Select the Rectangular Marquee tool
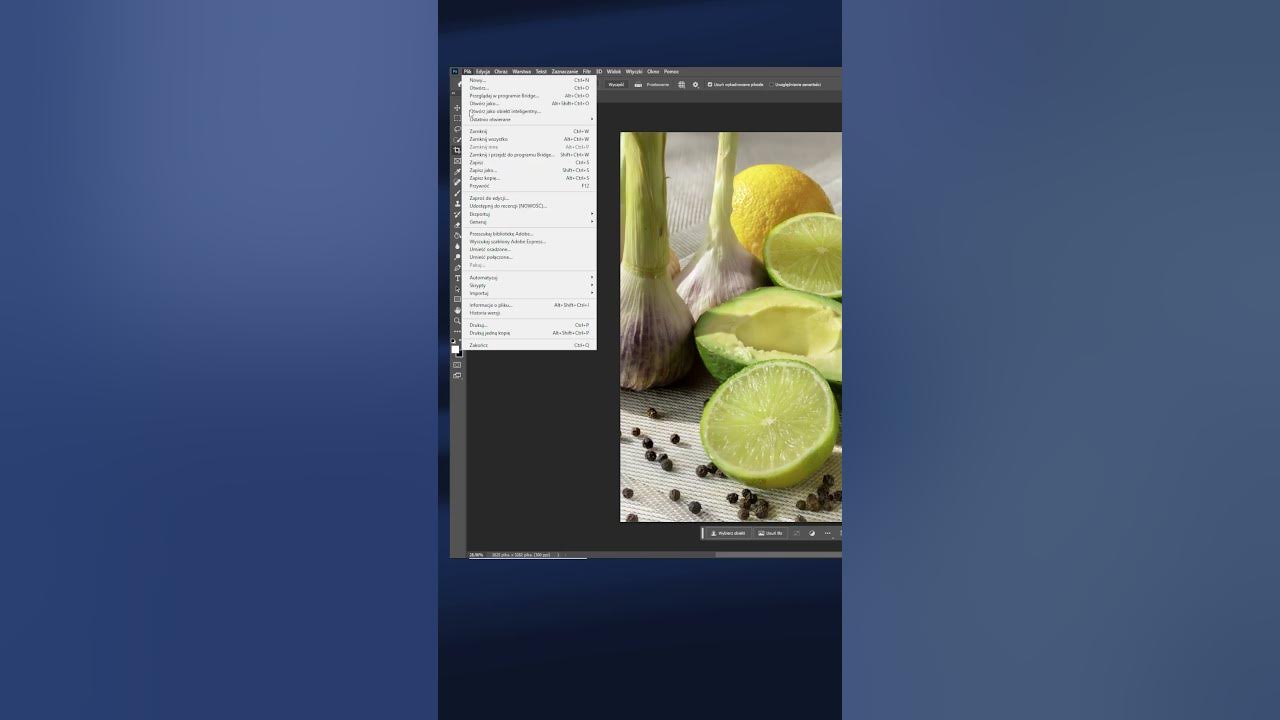This screenshot has width=1280, height=720. pyautogui.click(x=457, y=118)
